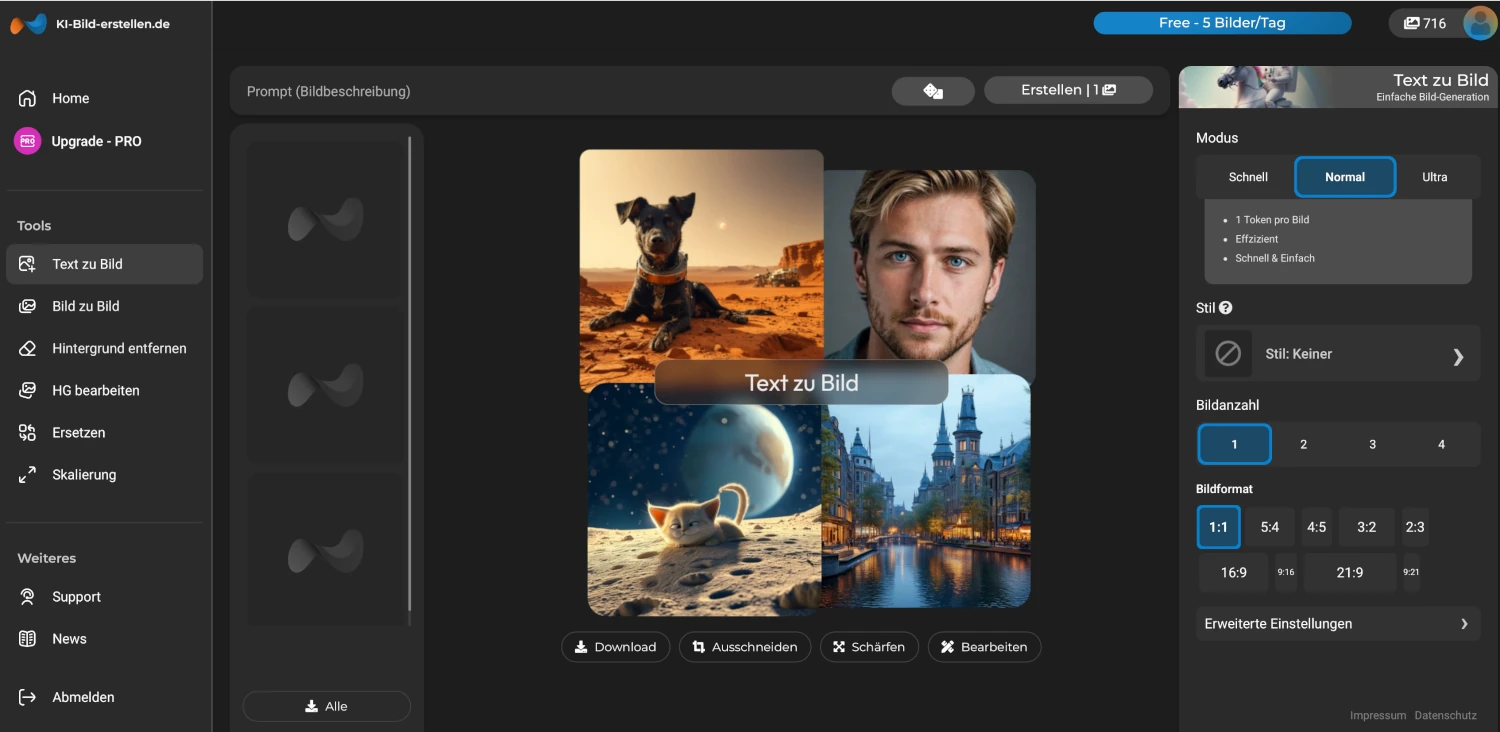
Task: Click the Hintergrund entfernen eraser icon
Action: 27,348
